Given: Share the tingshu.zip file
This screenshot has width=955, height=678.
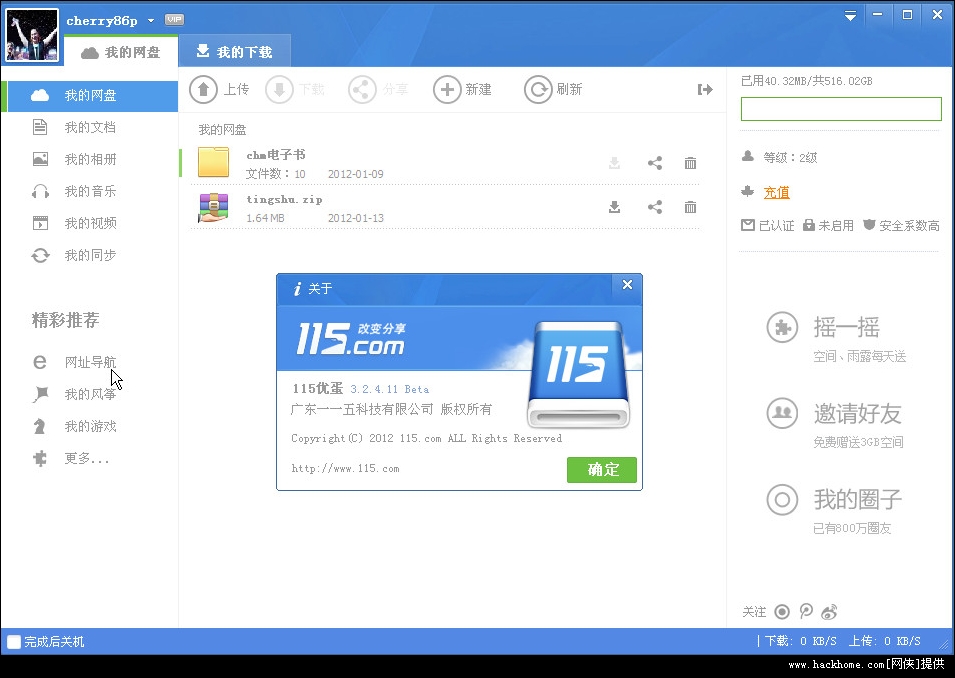Looking at the screenshot, I should point(655,207).
